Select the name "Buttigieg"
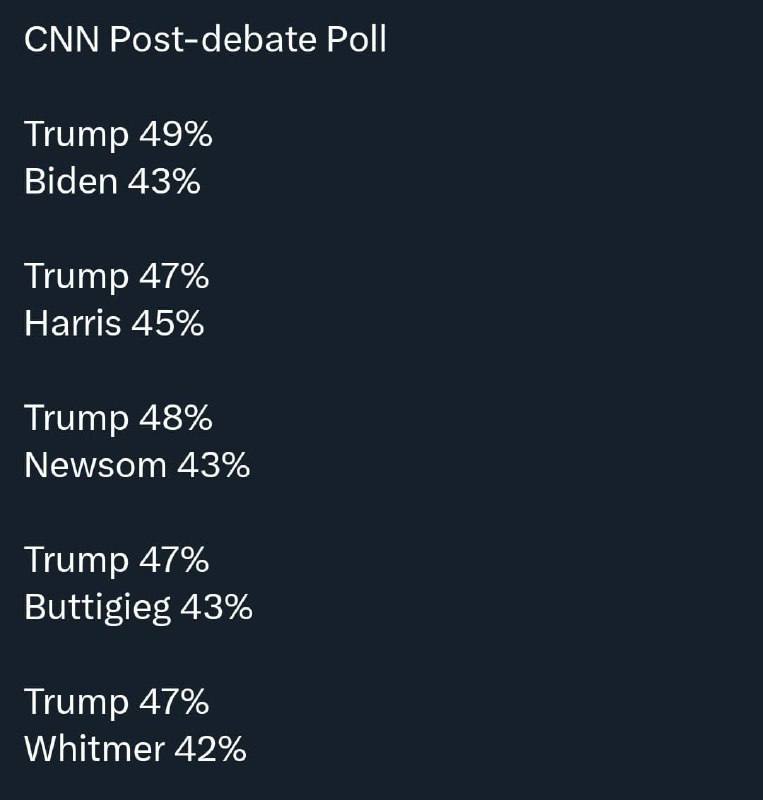This screenshot has height=800, width=763. (x=97, y=608)
